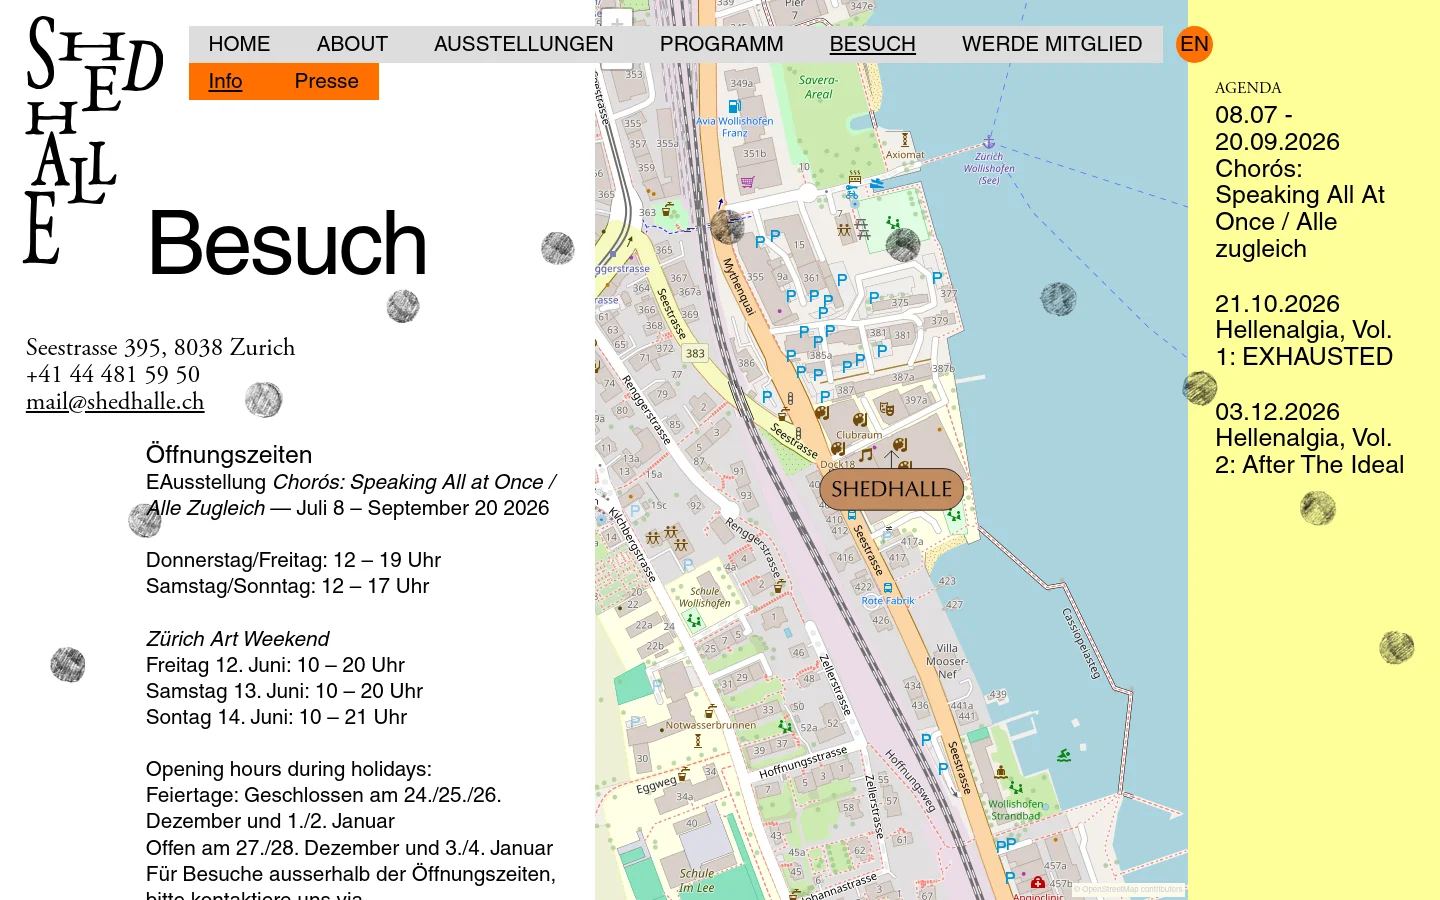Open the OpenStreetMap contributors attribution link
The width and height of the screenshot is (1440, 900).
pos(1131,889)
